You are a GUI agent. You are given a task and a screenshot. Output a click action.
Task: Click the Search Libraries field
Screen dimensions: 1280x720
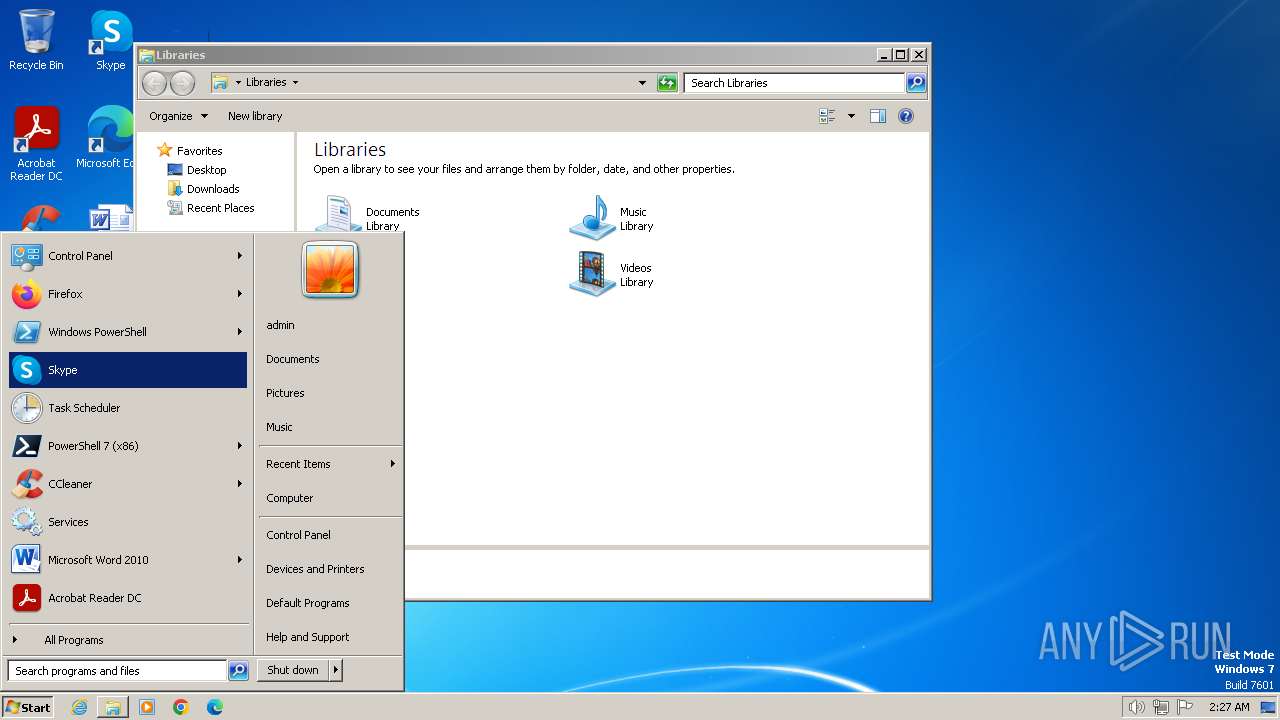[x=795, y=83]
